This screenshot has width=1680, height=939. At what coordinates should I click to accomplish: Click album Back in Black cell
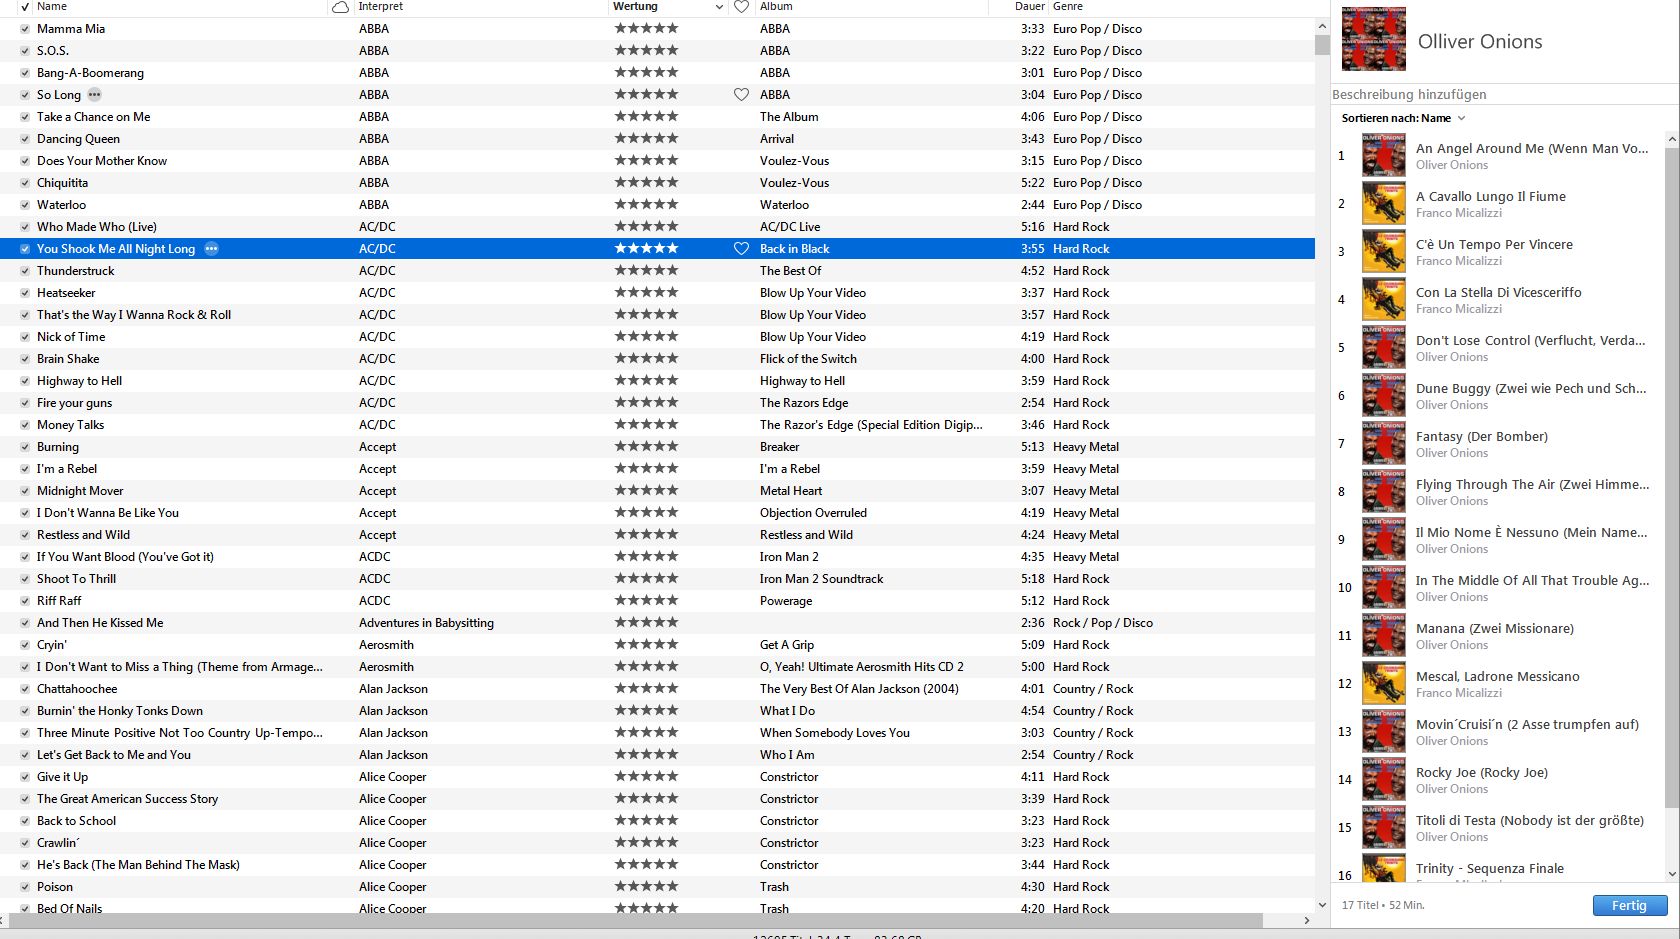pos(794,249)
